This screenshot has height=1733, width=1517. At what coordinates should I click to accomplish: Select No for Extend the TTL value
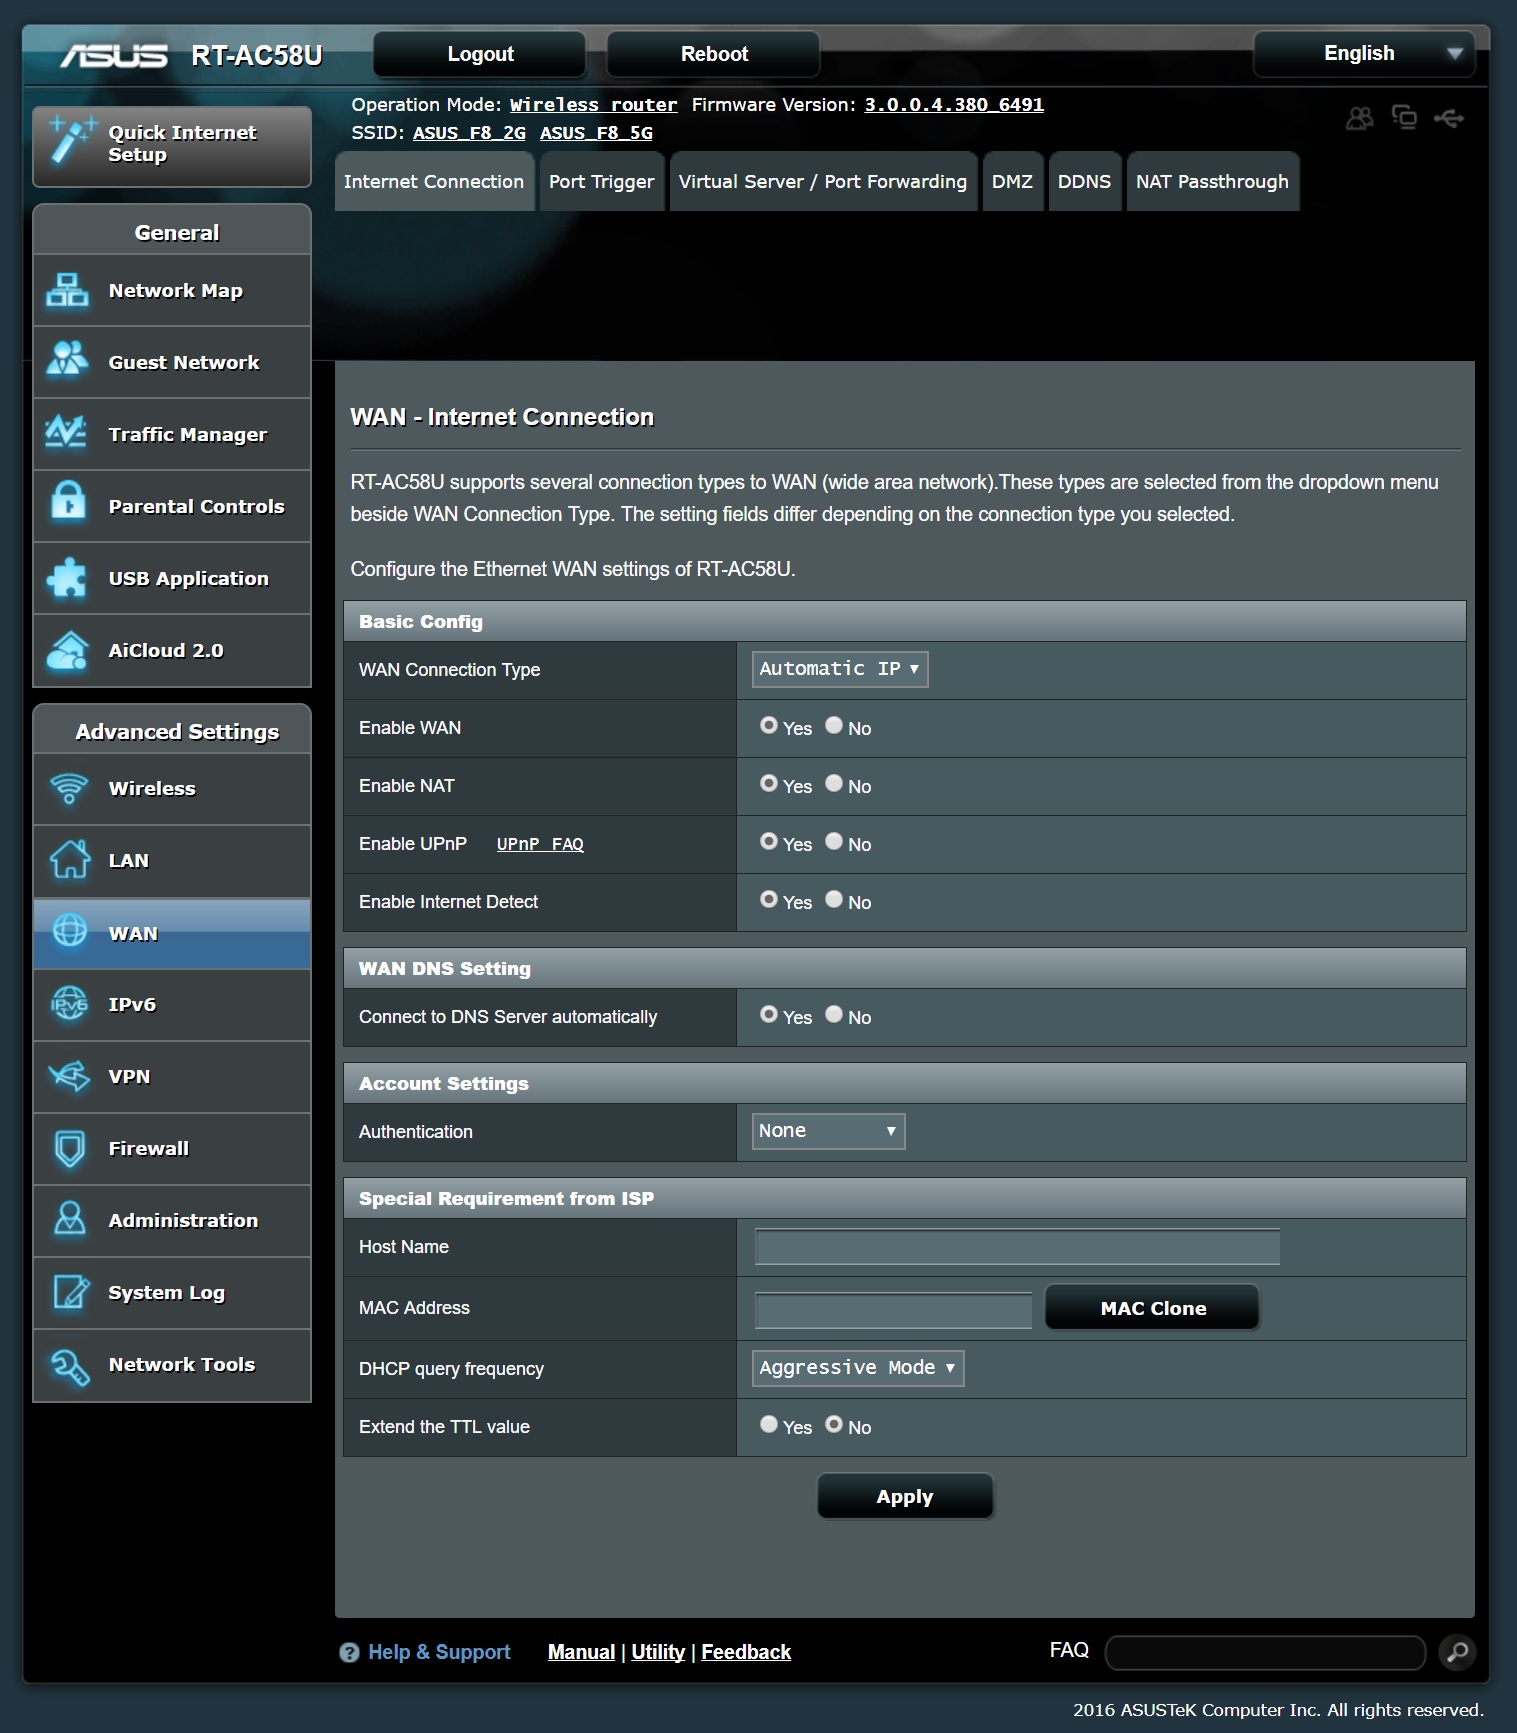(x=834, y=1425)
